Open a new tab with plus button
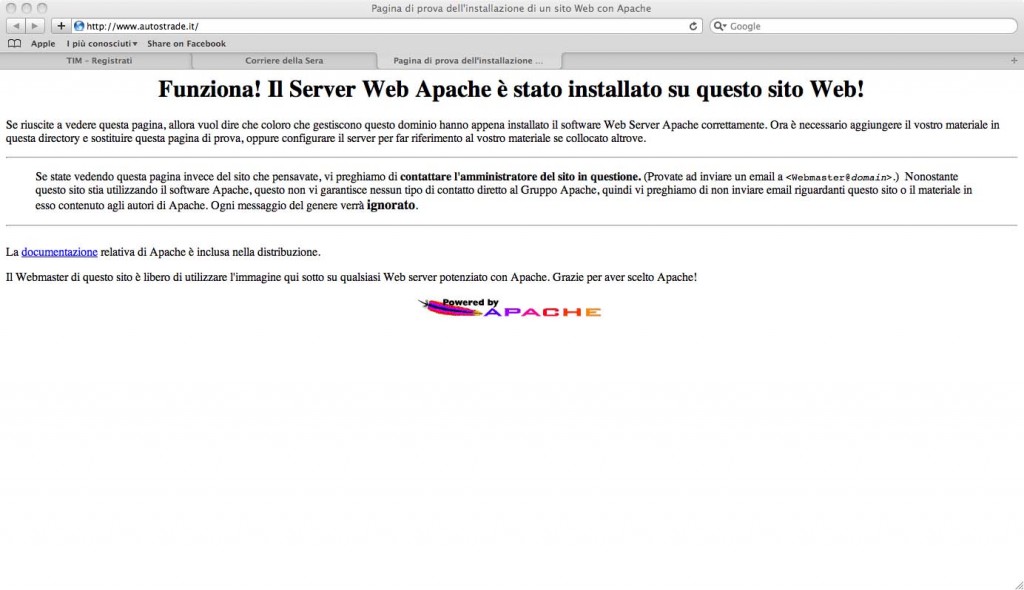This screenshot has width=1024, height=590. pyautogui.click(x=1014, y=60)
